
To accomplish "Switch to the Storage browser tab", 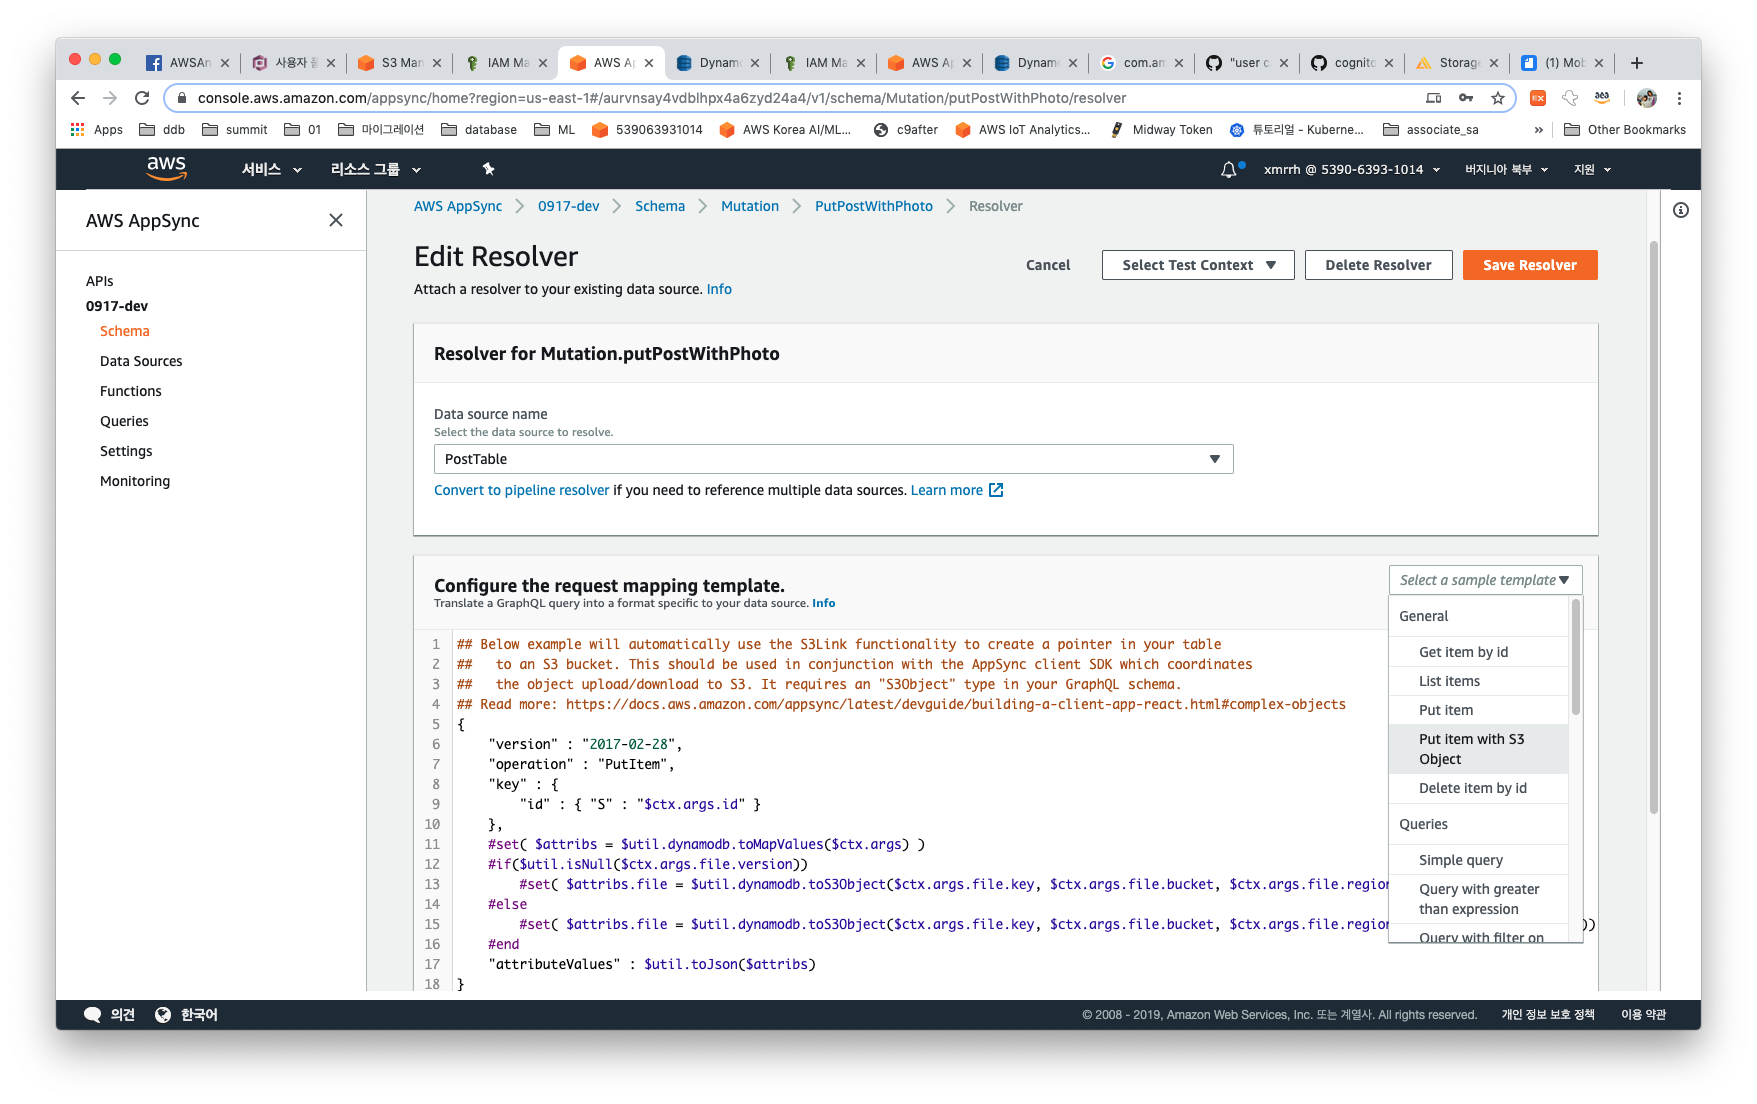I will tap(1457, 63).
